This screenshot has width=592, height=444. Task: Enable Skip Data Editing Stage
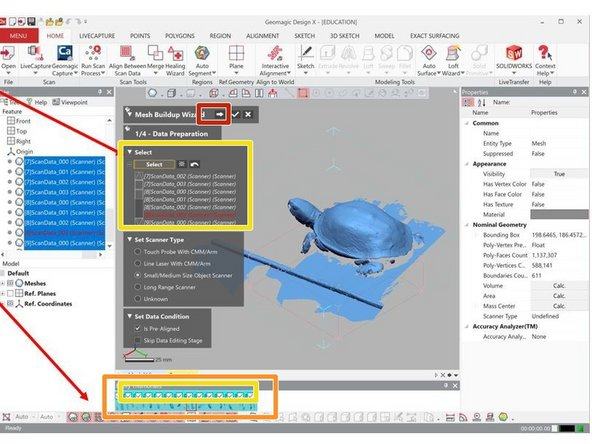138,340
